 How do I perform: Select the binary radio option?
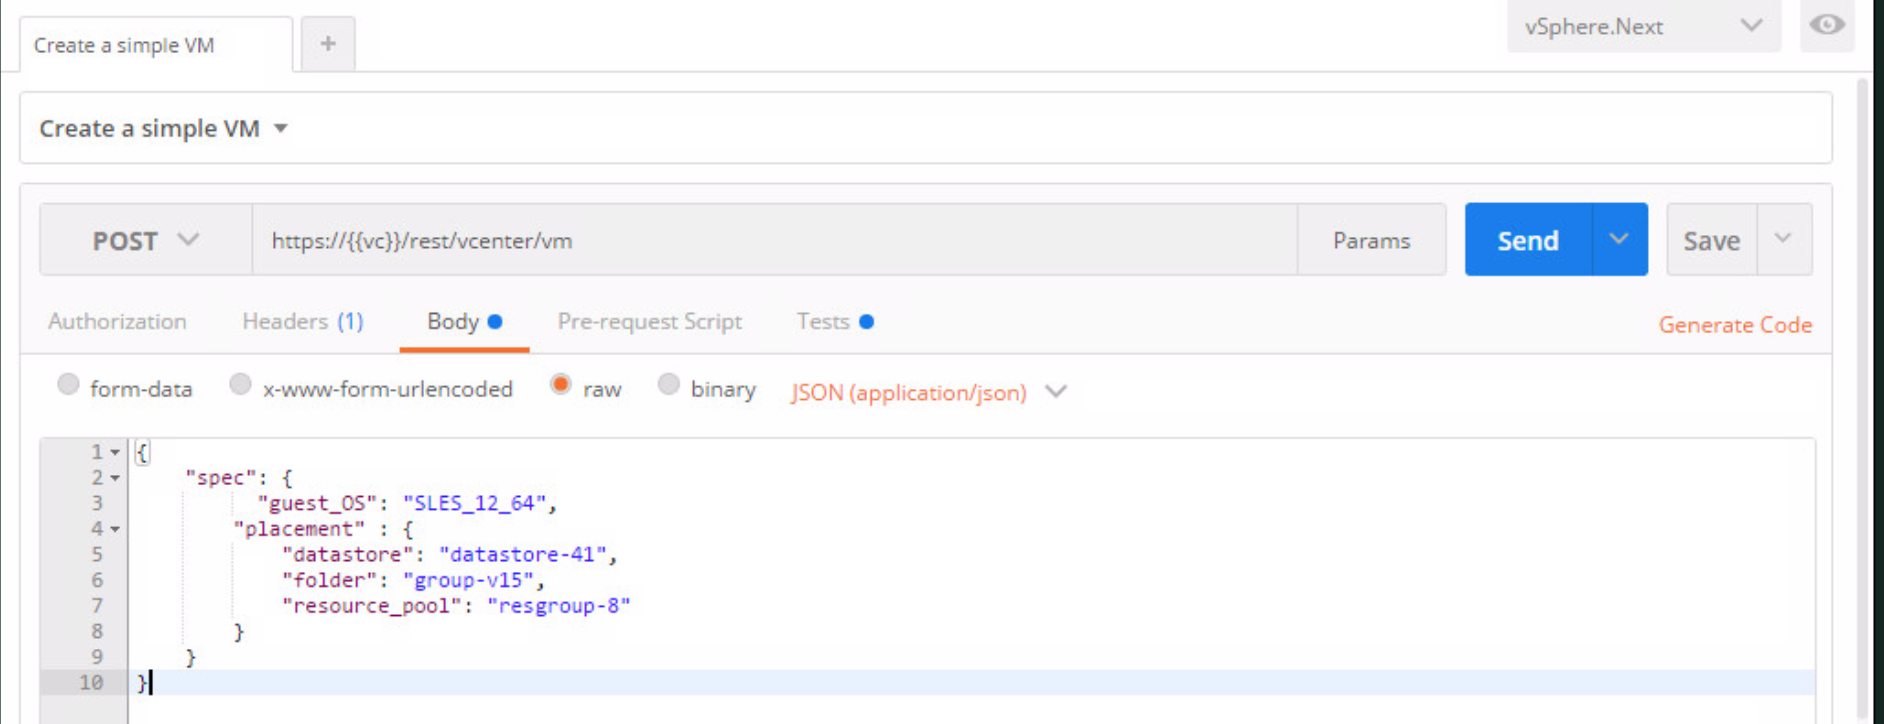pyautogui.click(x=668, y=385)
